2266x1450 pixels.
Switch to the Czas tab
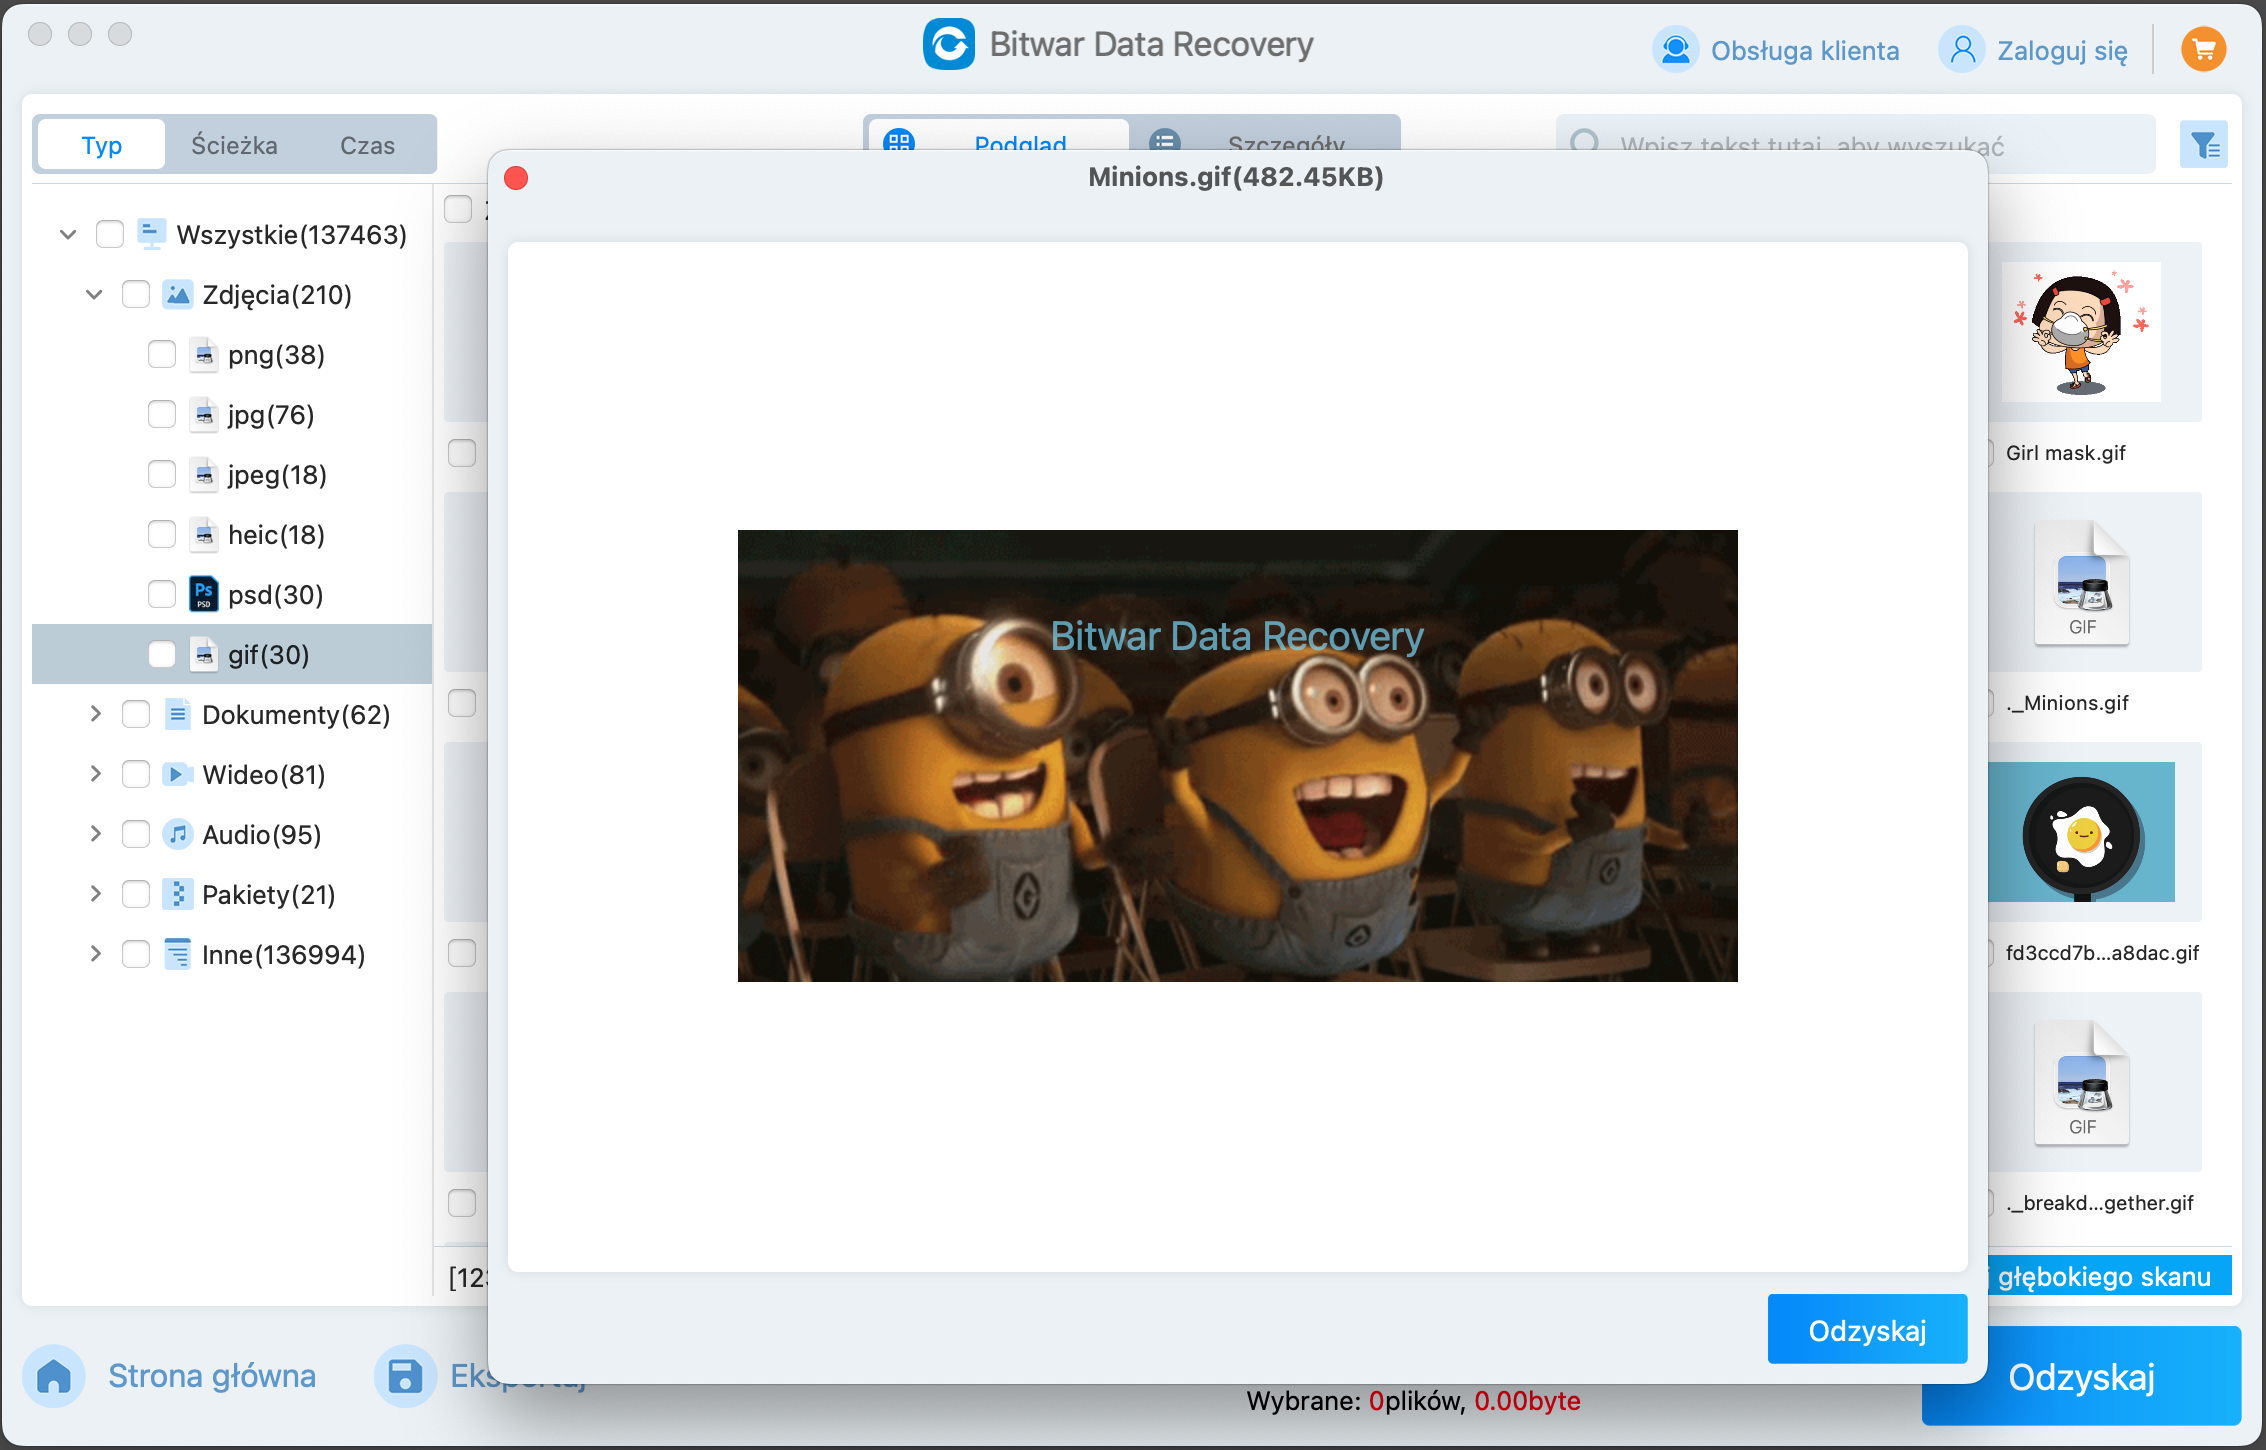(x=367, y=145)
